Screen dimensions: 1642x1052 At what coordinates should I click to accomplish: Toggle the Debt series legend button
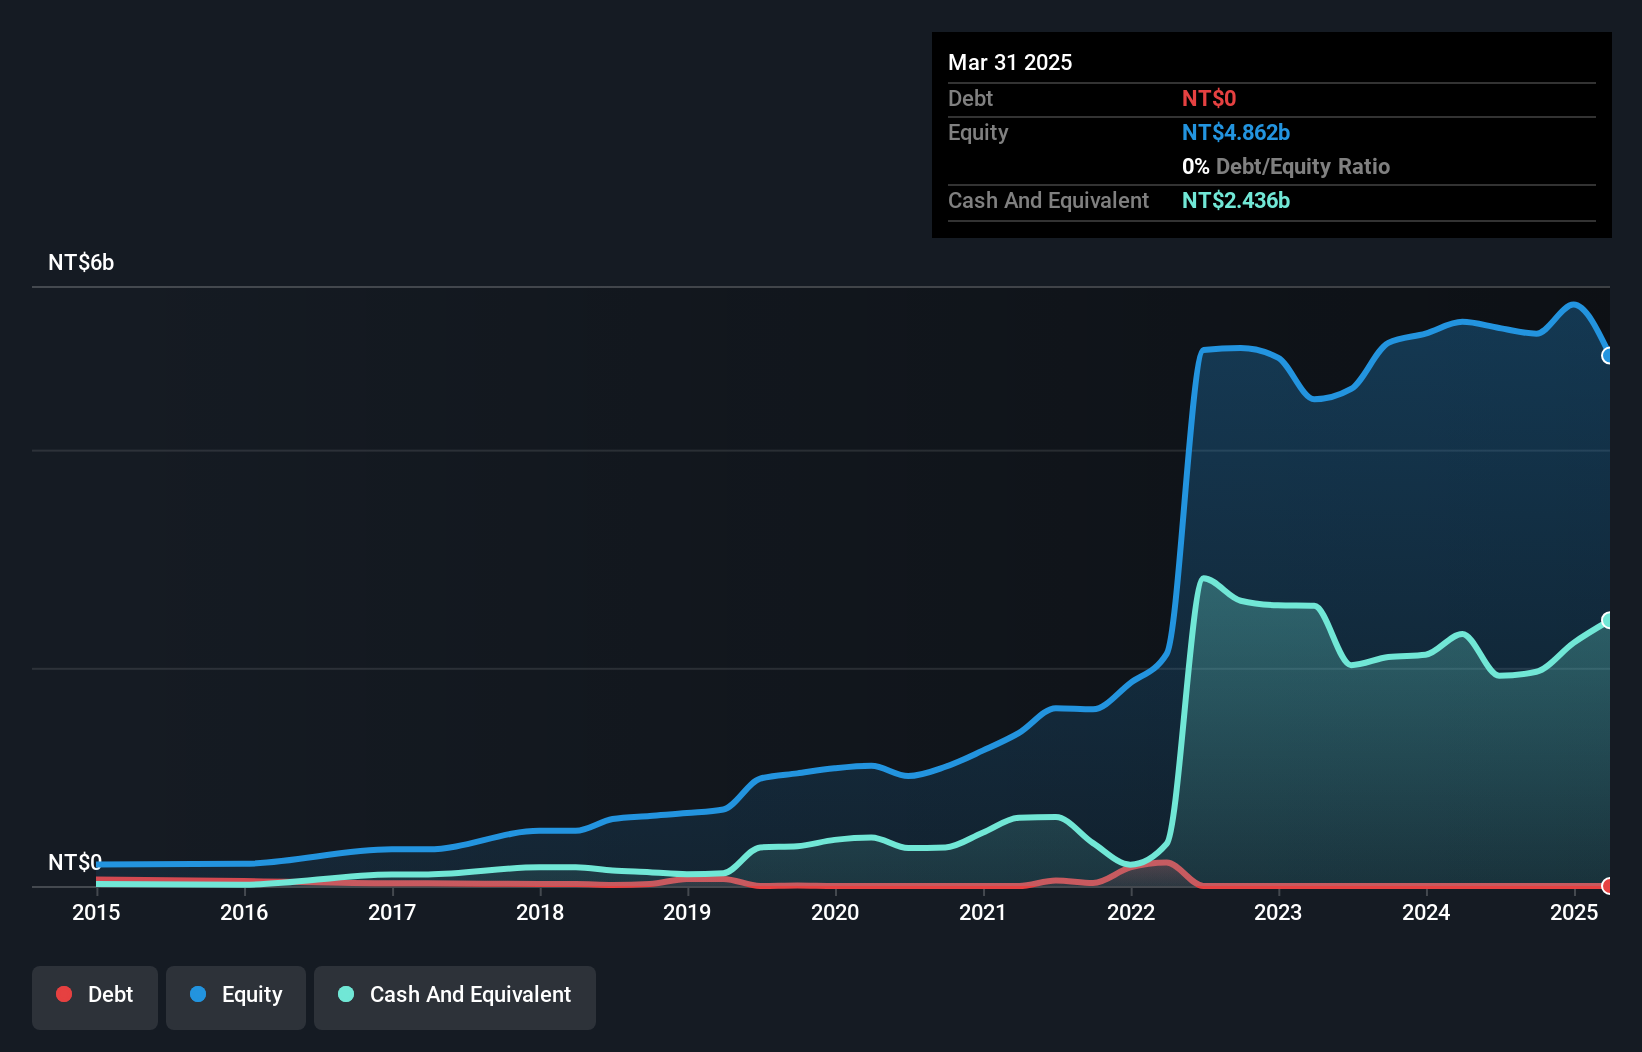pos(95,997)
